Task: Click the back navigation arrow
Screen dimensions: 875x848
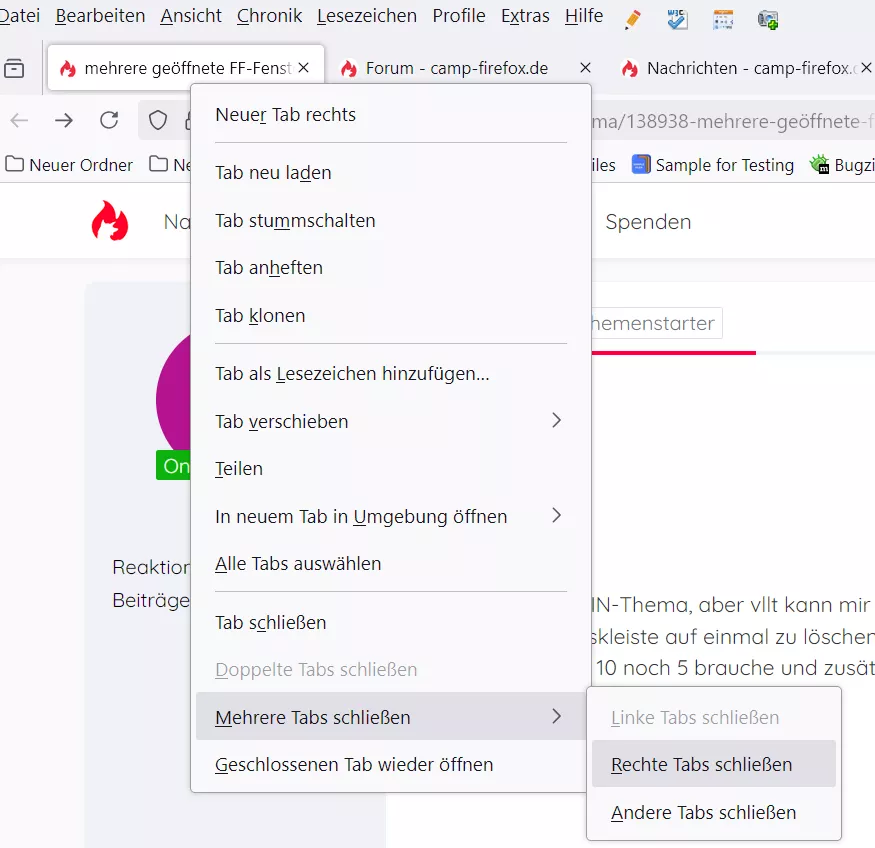Action: pos(20,120)
